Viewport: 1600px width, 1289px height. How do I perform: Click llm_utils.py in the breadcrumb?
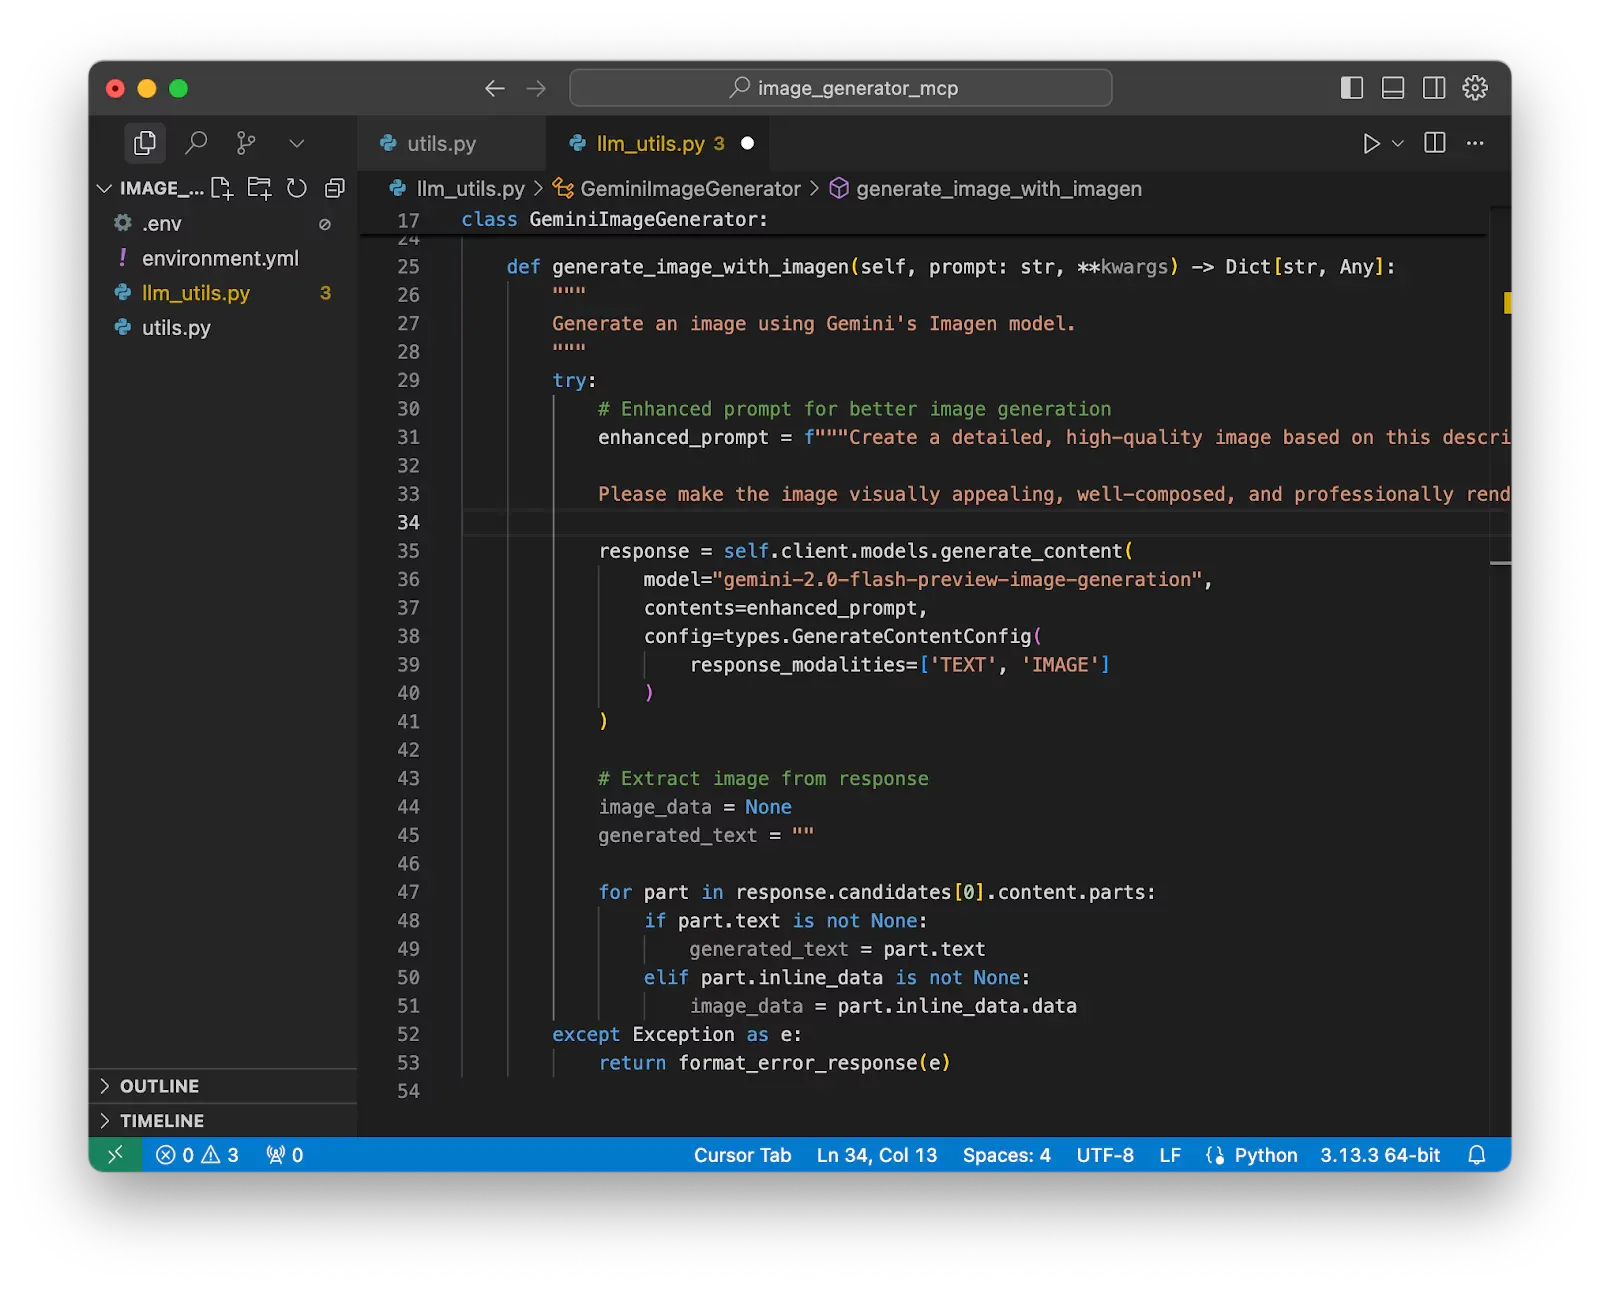[x=458, y=188]
